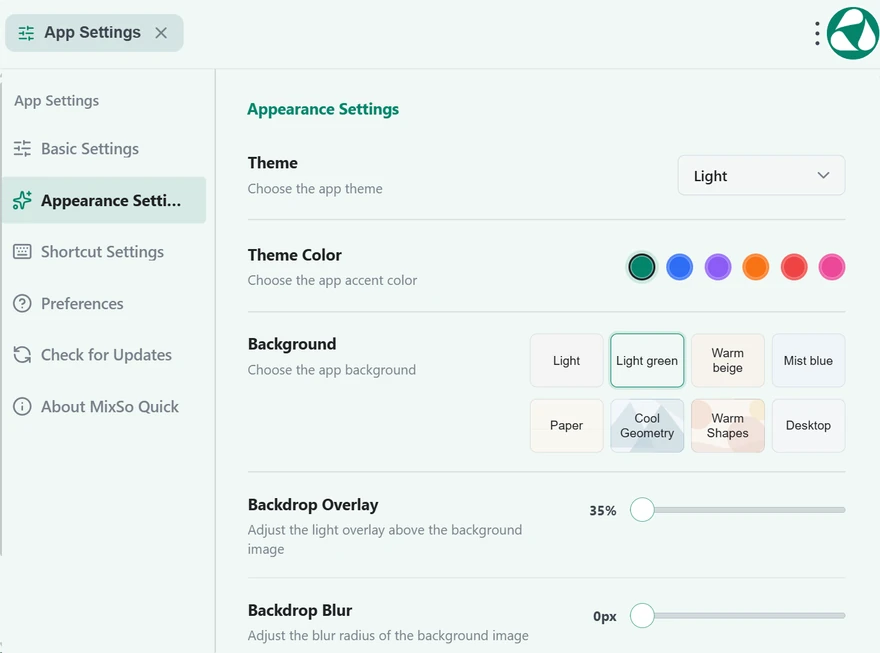
Task: Open the Preferences section
Action: [x=104, y=303]
